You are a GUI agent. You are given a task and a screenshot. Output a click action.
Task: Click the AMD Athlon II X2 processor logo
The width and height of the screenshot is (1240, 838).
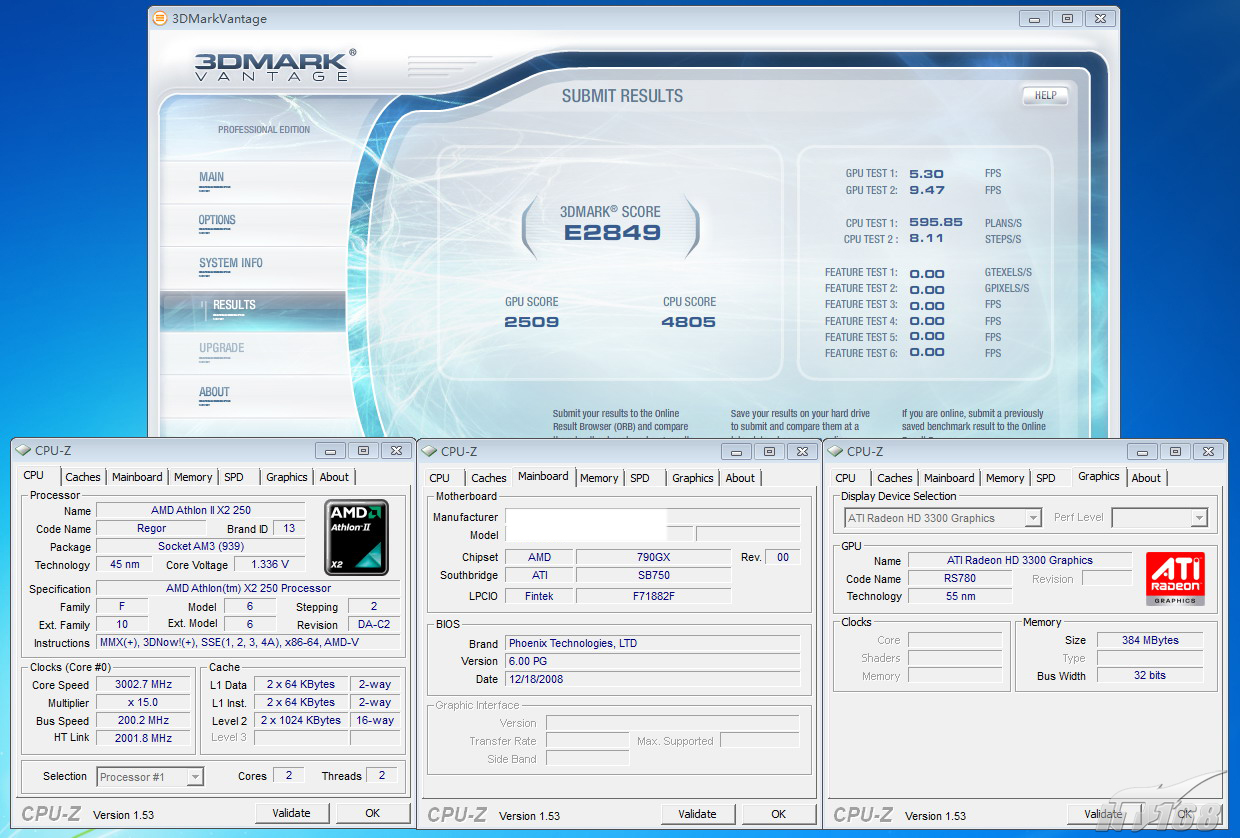[357, 538]
